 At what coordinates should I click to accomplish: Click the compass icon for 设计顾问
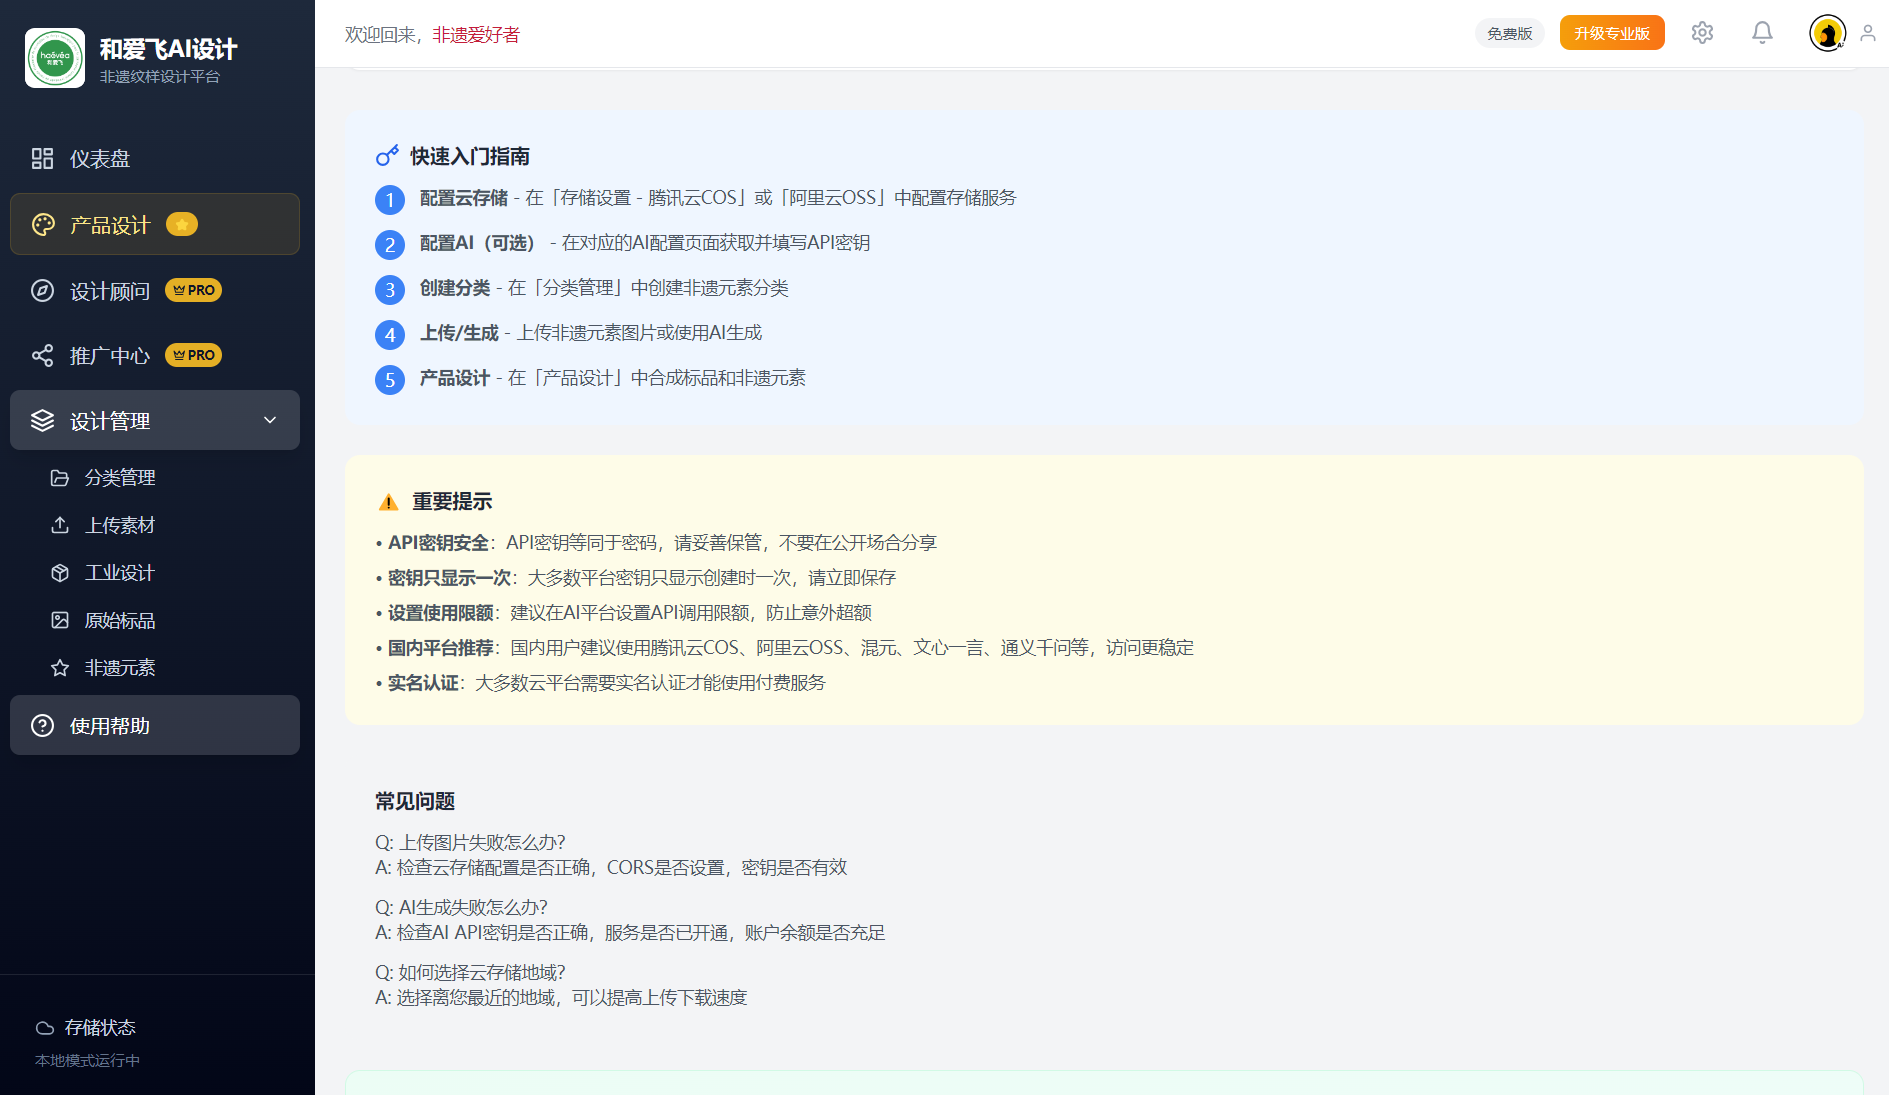[x=42, y=290]
